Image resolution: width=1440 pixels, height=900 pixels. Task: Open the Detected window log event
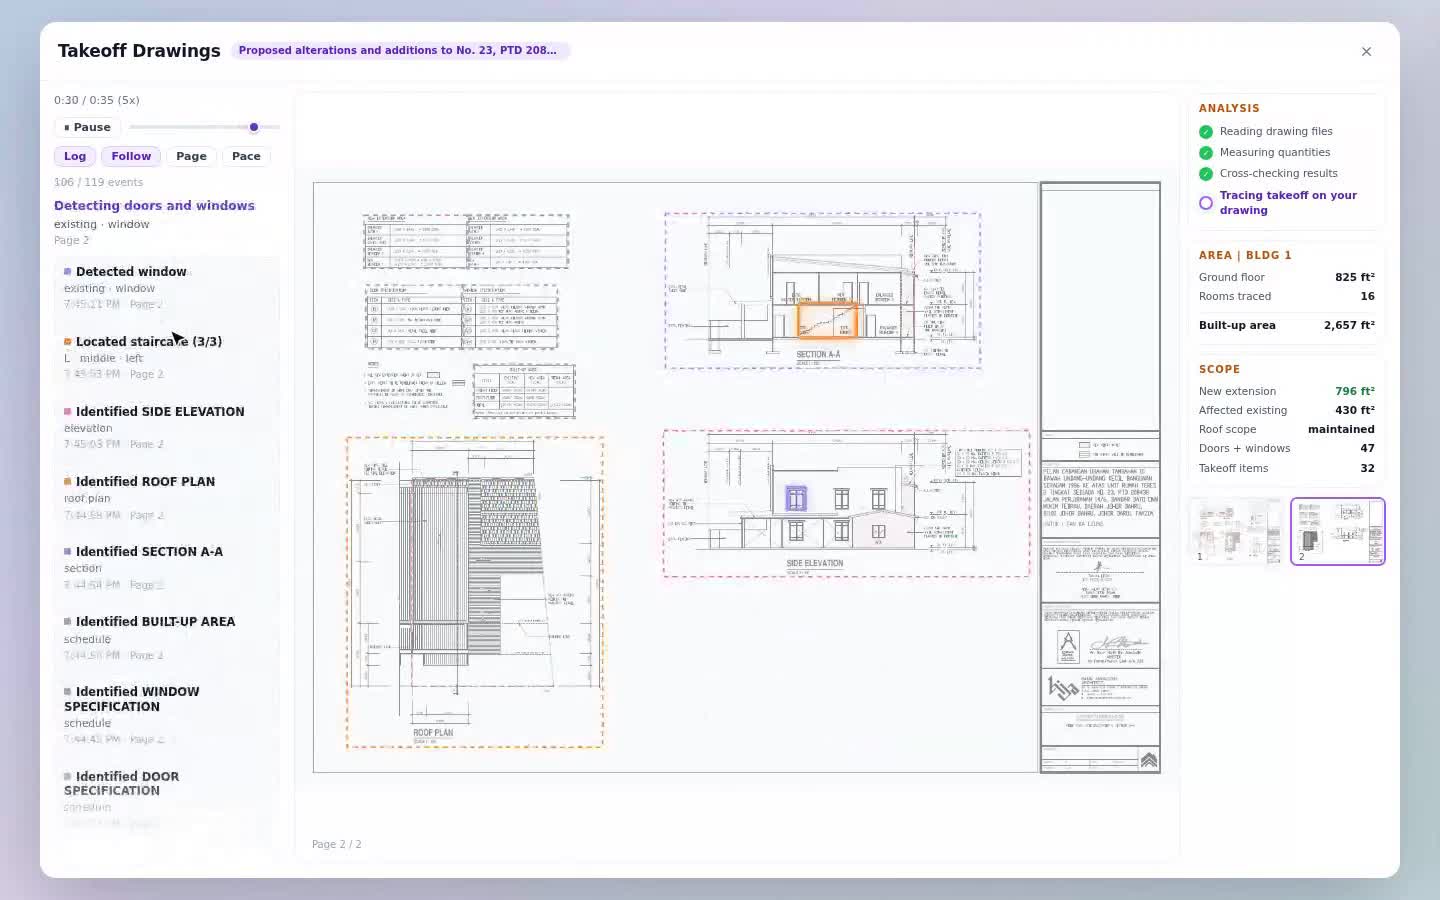tap(166, 288)
